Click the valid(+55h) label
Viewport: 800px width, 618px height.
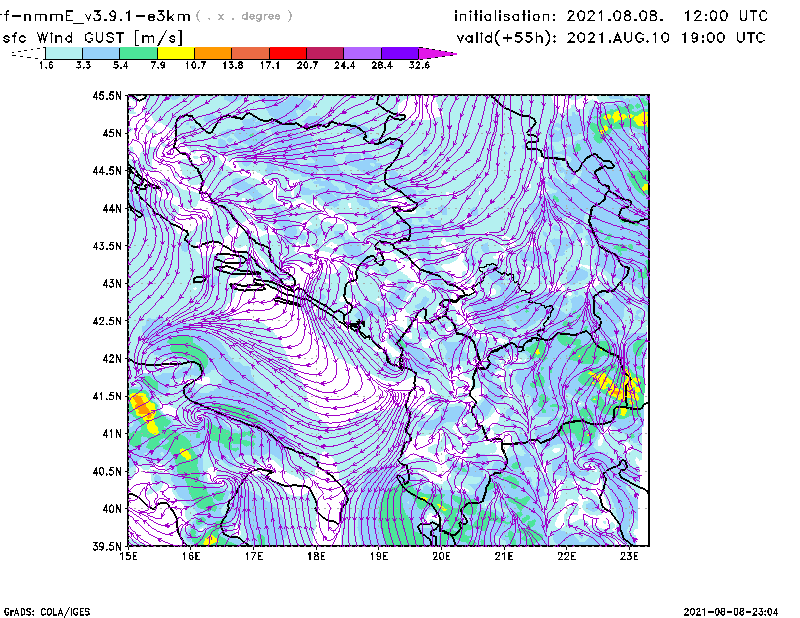(x=507, y=38)
